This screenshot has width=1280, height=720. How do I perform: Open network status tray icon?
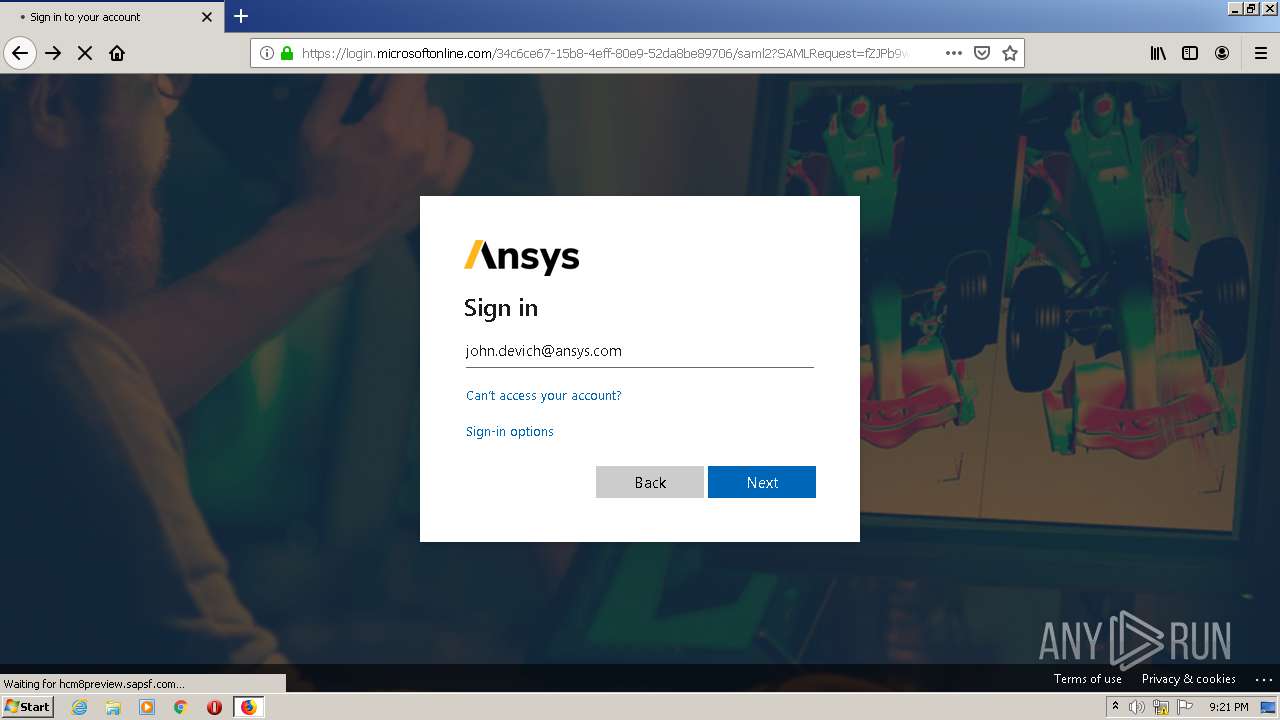point(1161,707)
